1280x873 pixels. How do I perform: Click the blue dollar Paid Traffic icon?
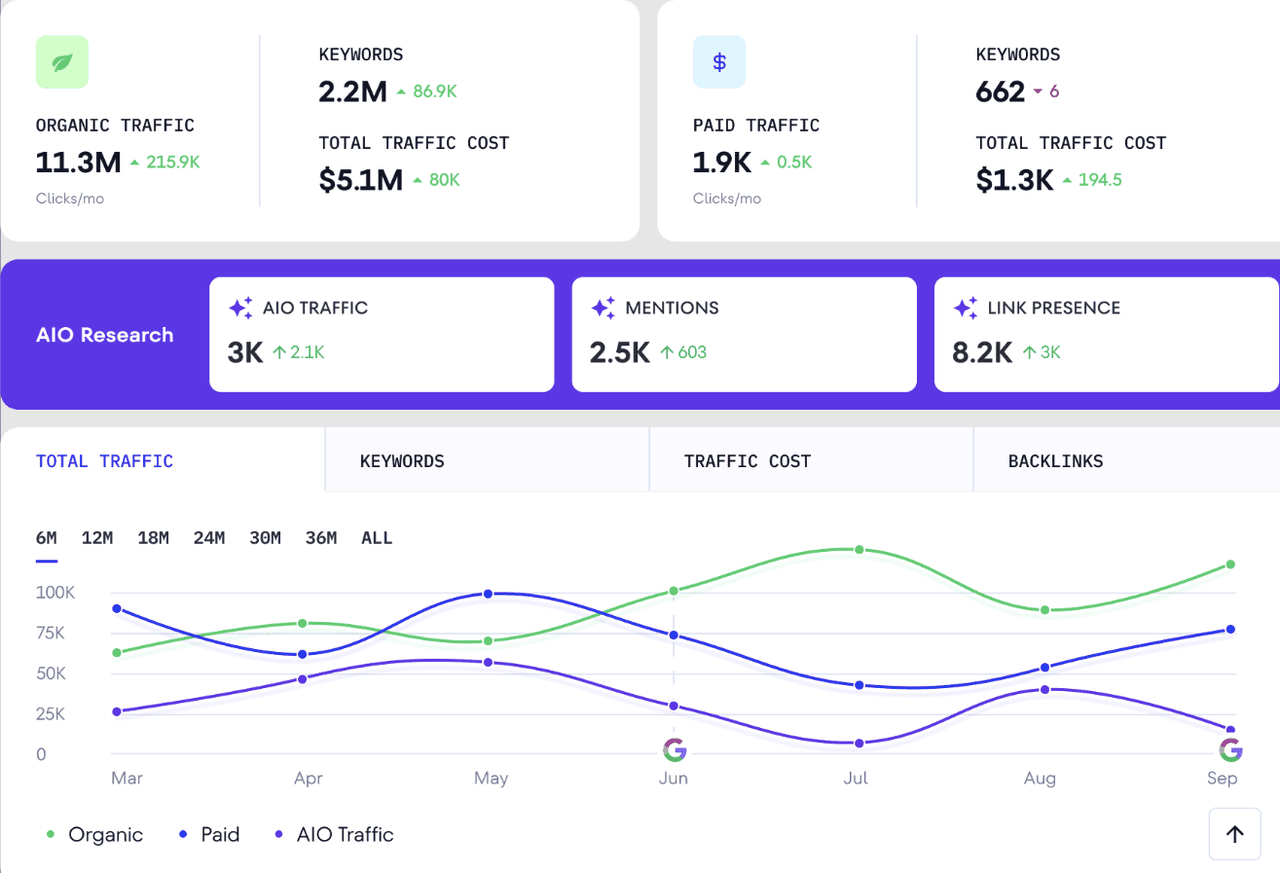point(719,62)
